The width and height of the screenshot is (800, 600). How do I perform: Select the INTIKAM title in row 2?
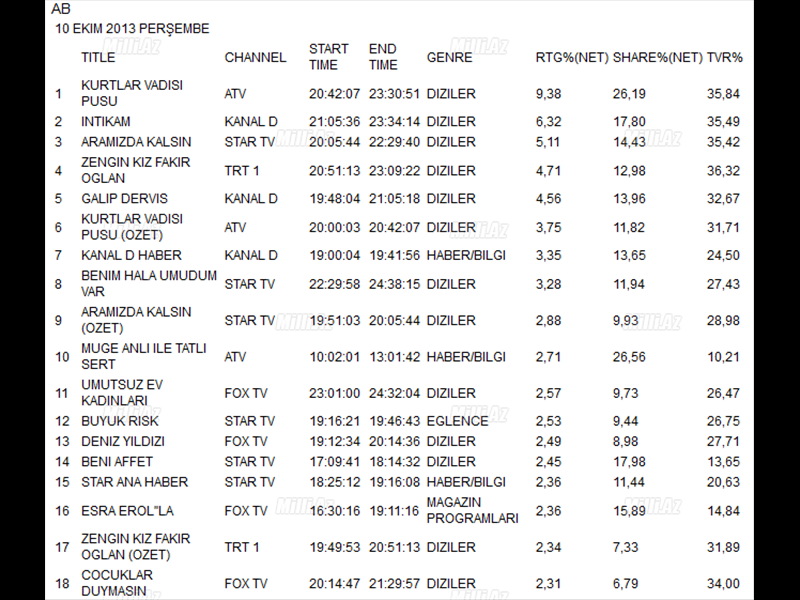(x=106, y=122)
